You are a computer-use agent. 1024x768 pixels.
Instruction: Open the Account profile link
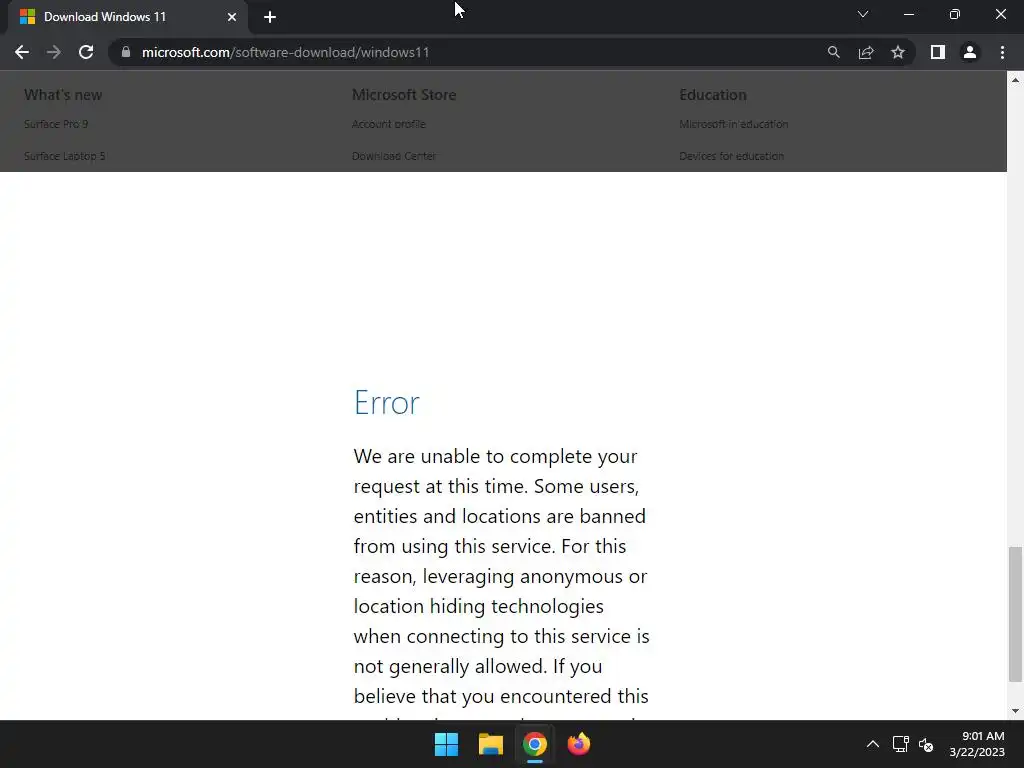(389, 124)
